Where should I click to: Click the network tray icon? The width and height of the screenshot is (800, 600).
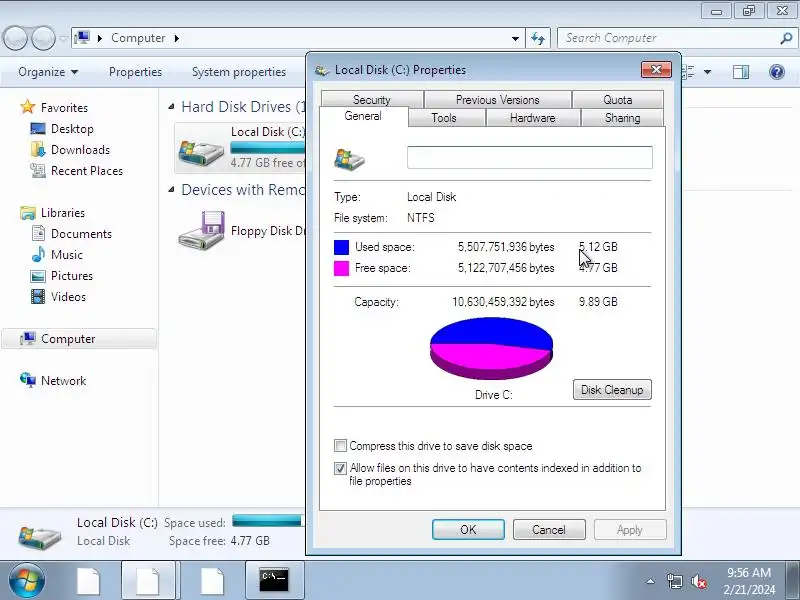(x=674, y=581)
